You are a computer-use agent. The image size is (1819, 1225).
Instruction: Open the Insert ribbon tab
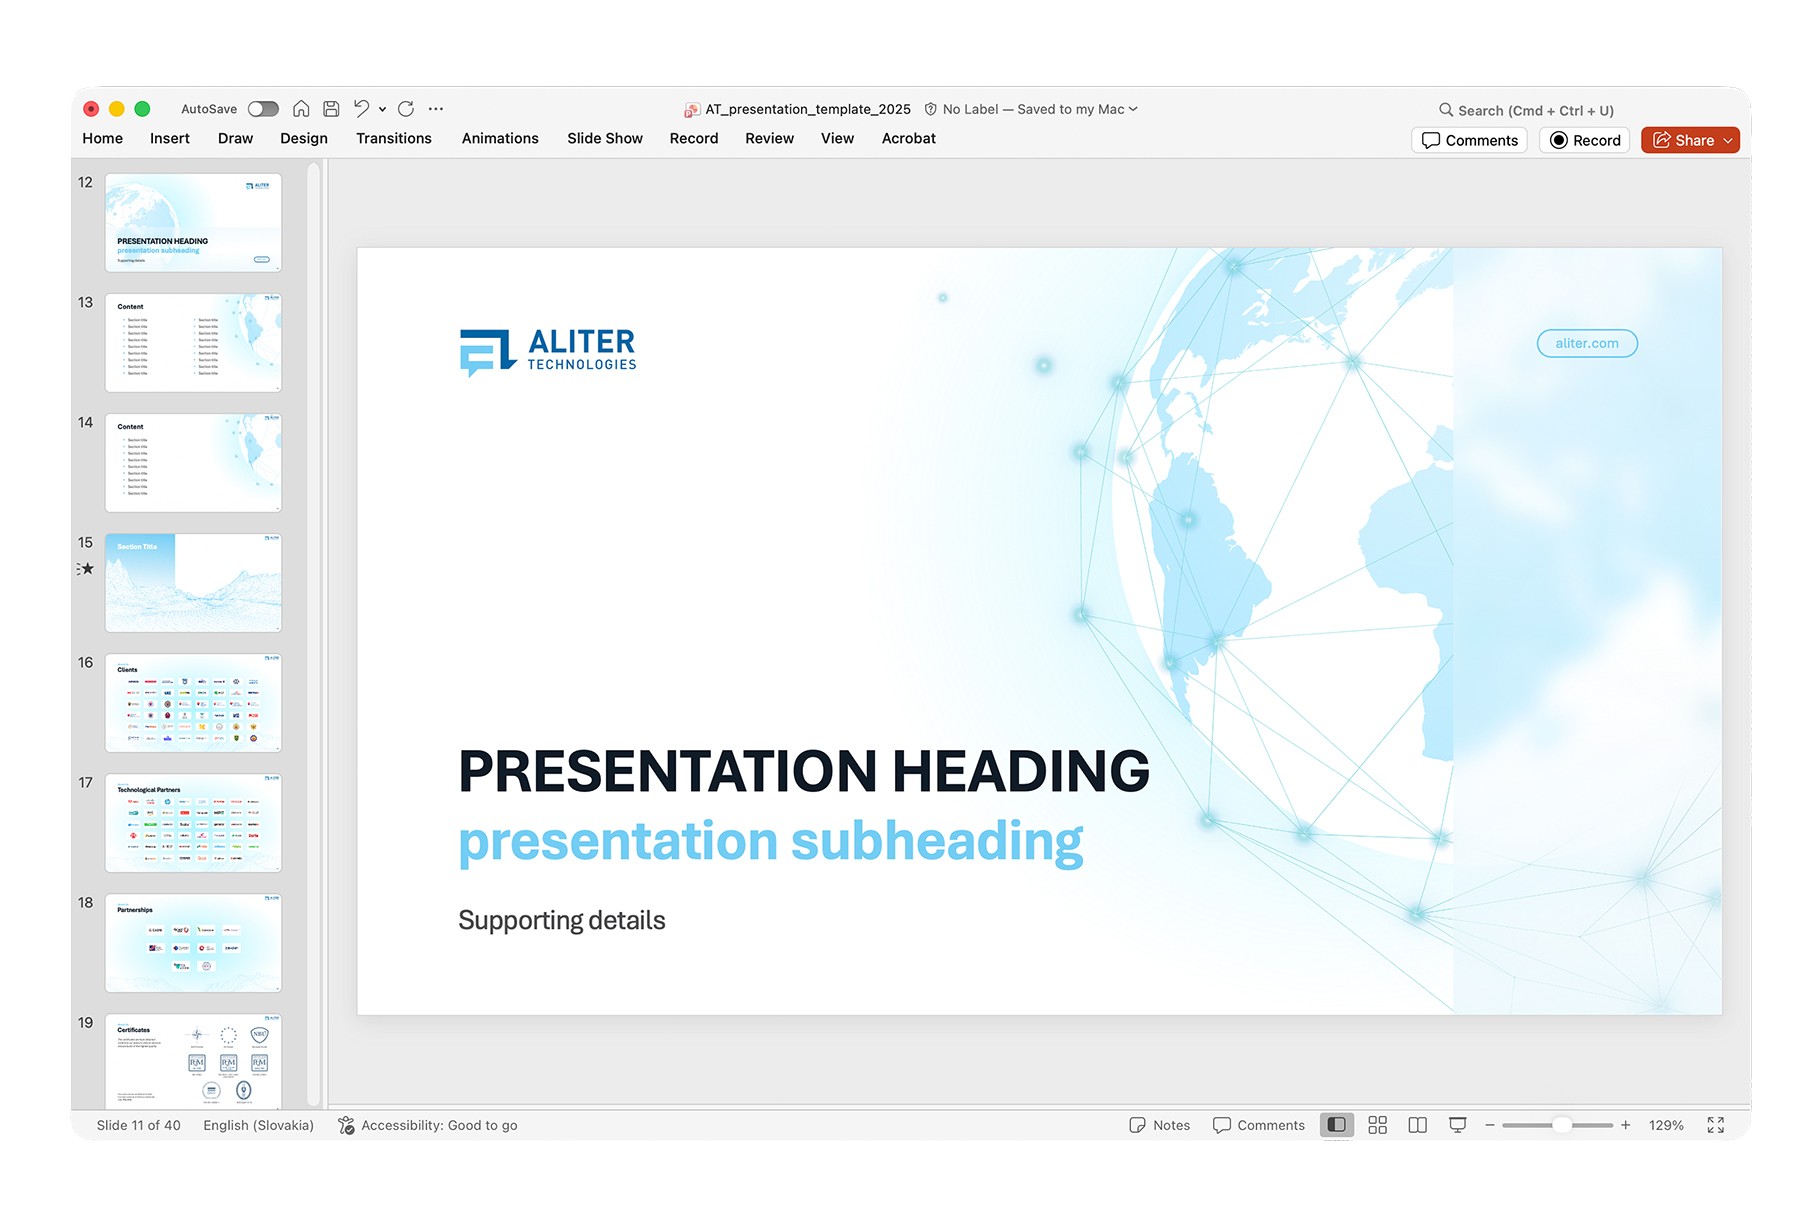[x=170, y=138]
